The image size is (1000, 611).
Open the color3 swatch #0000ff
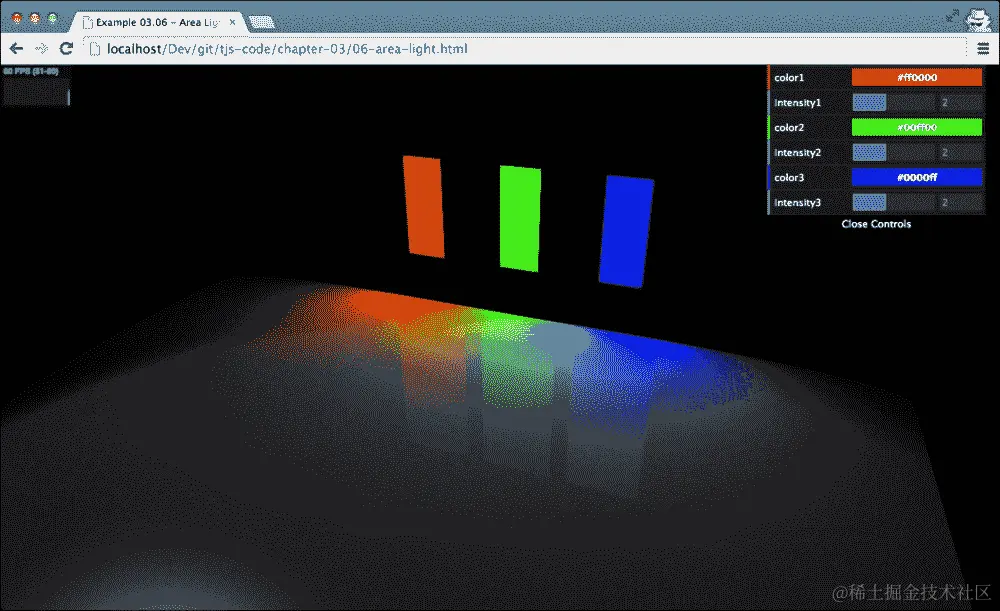tap(917, 177)
